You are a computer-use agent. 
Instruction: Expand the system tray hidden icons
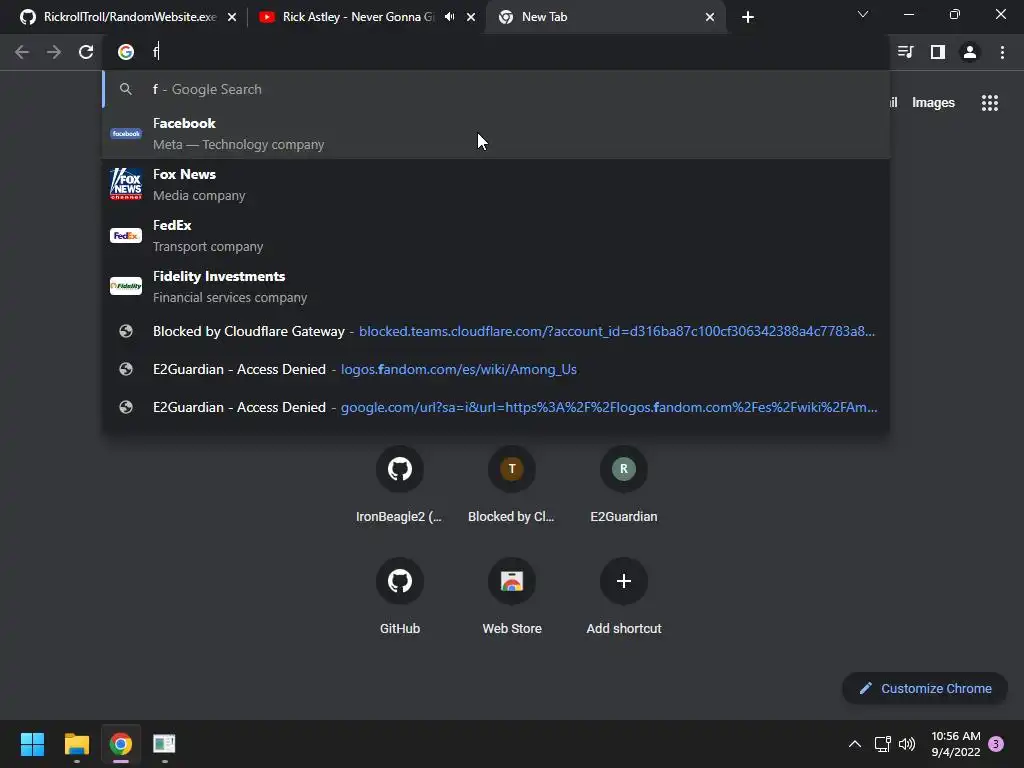pyautogui.click(x=854, y=744)
